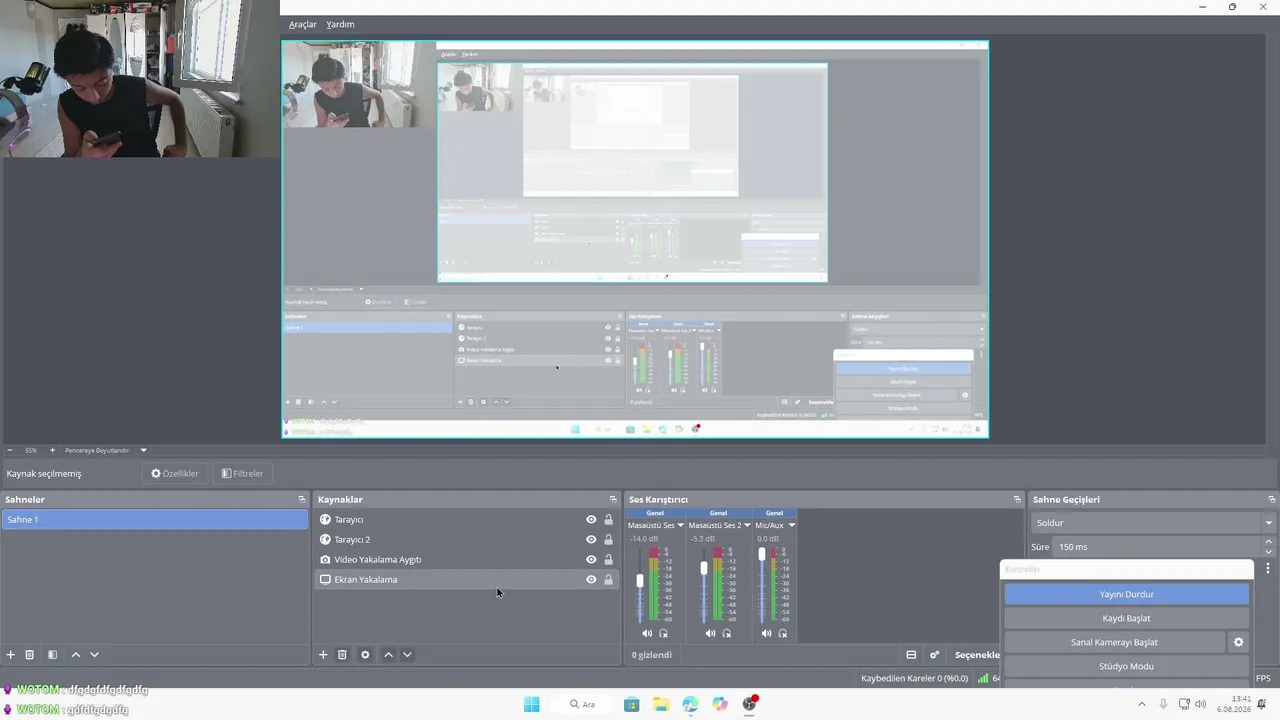The height and width of the screenshot is (720, 1280).
Task: Lock the Ekran Yakalama source
Action: click(608, 580)
